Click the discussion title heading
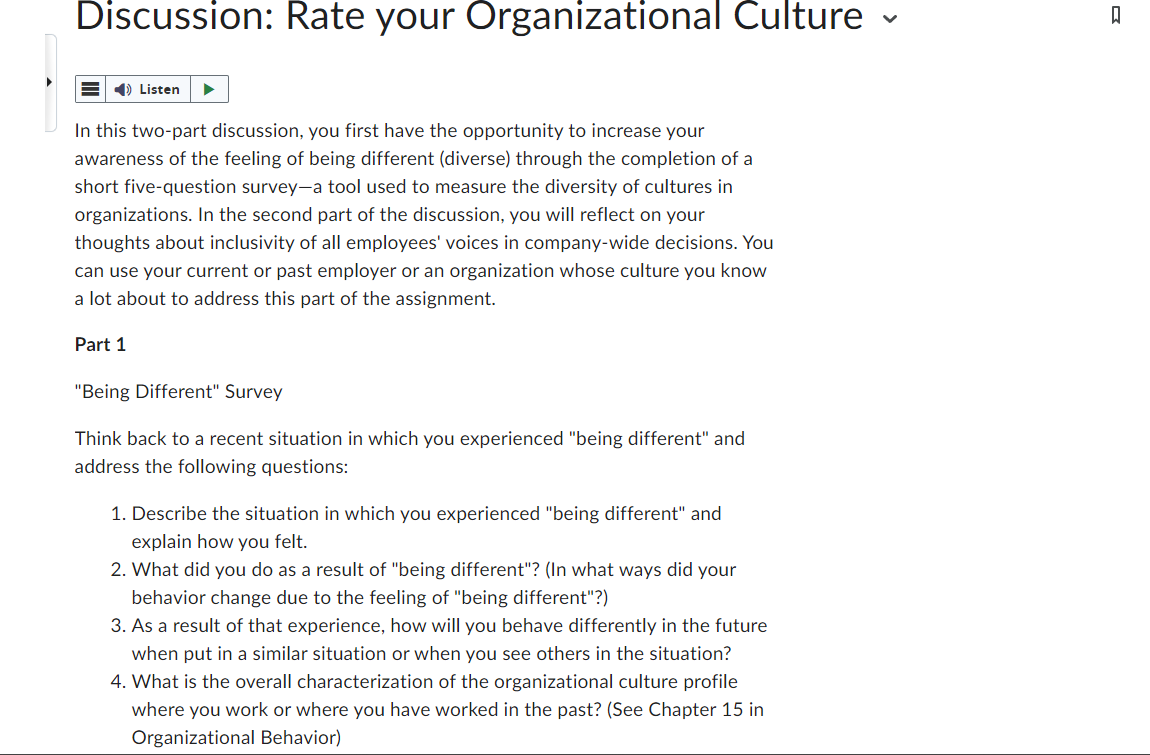Image resolution: width=1150 pixels, height=755 pixels. pos(469,16)
